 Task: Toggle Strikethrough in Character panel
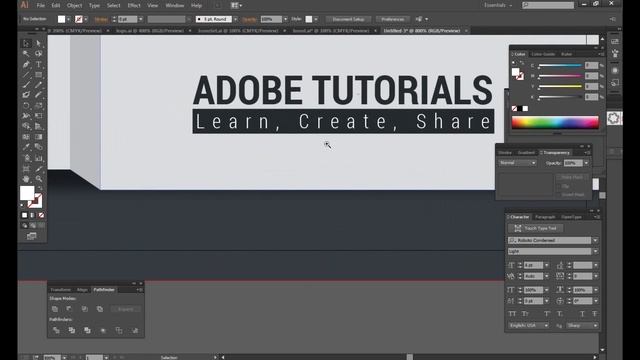595,314
